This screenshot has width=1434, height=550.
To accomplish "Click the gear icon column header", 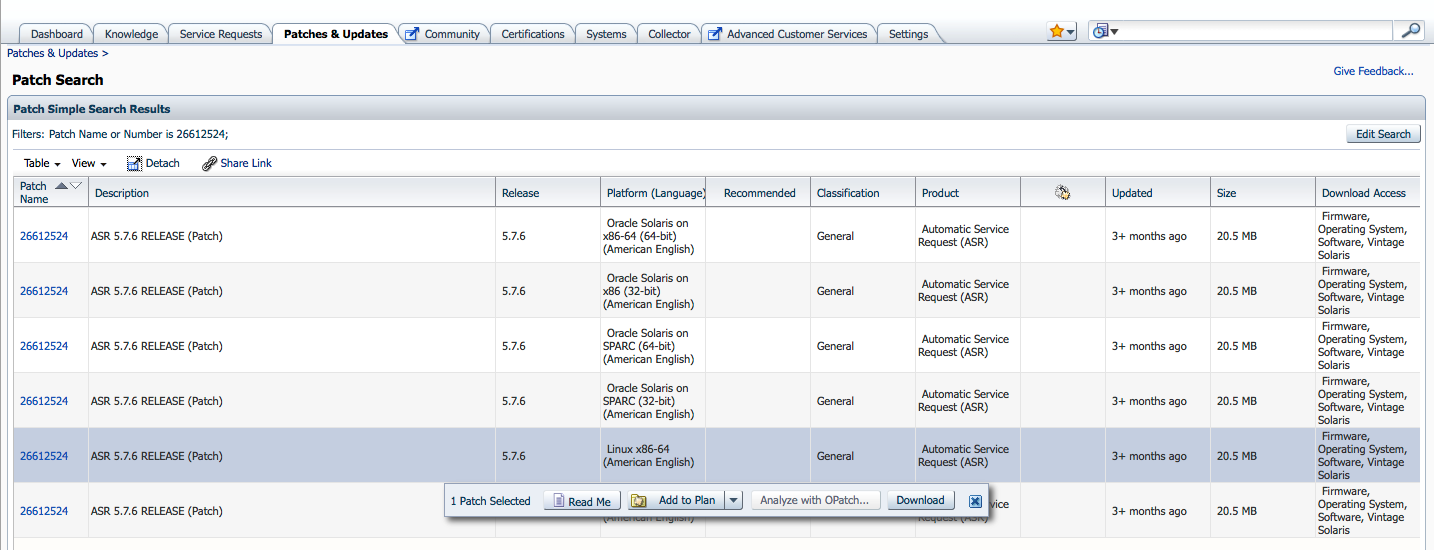I will (x=1063, y=193).
